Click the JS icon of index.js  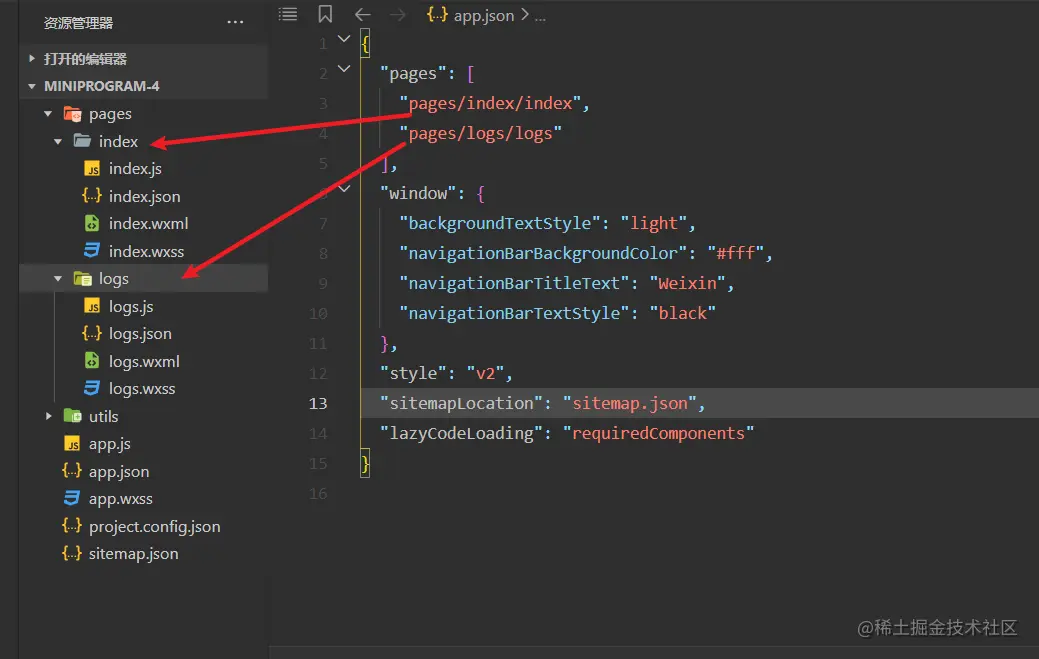(x=92, y=169)
